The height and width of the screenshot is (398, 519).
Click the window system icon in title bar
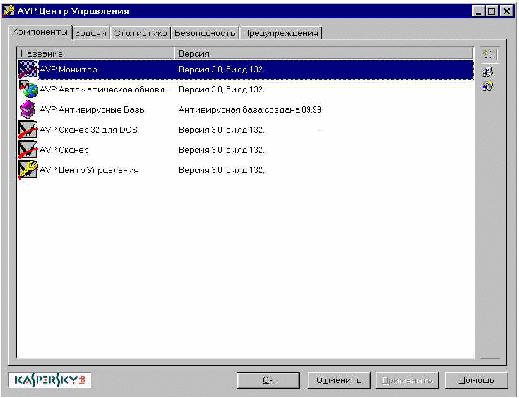point(9,11)
